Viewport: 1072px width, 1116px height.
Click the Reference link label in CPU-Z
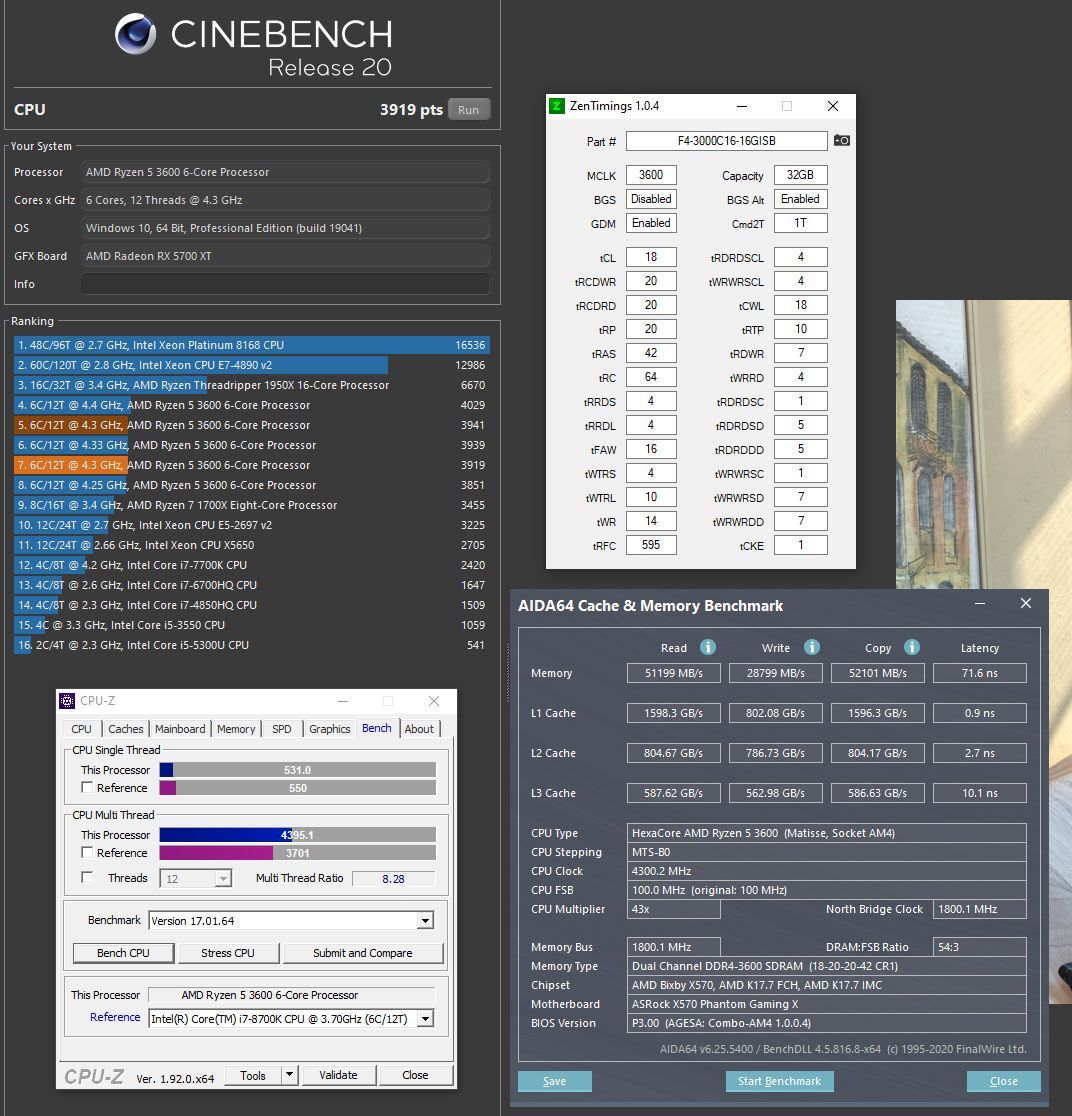[115, 1017]
